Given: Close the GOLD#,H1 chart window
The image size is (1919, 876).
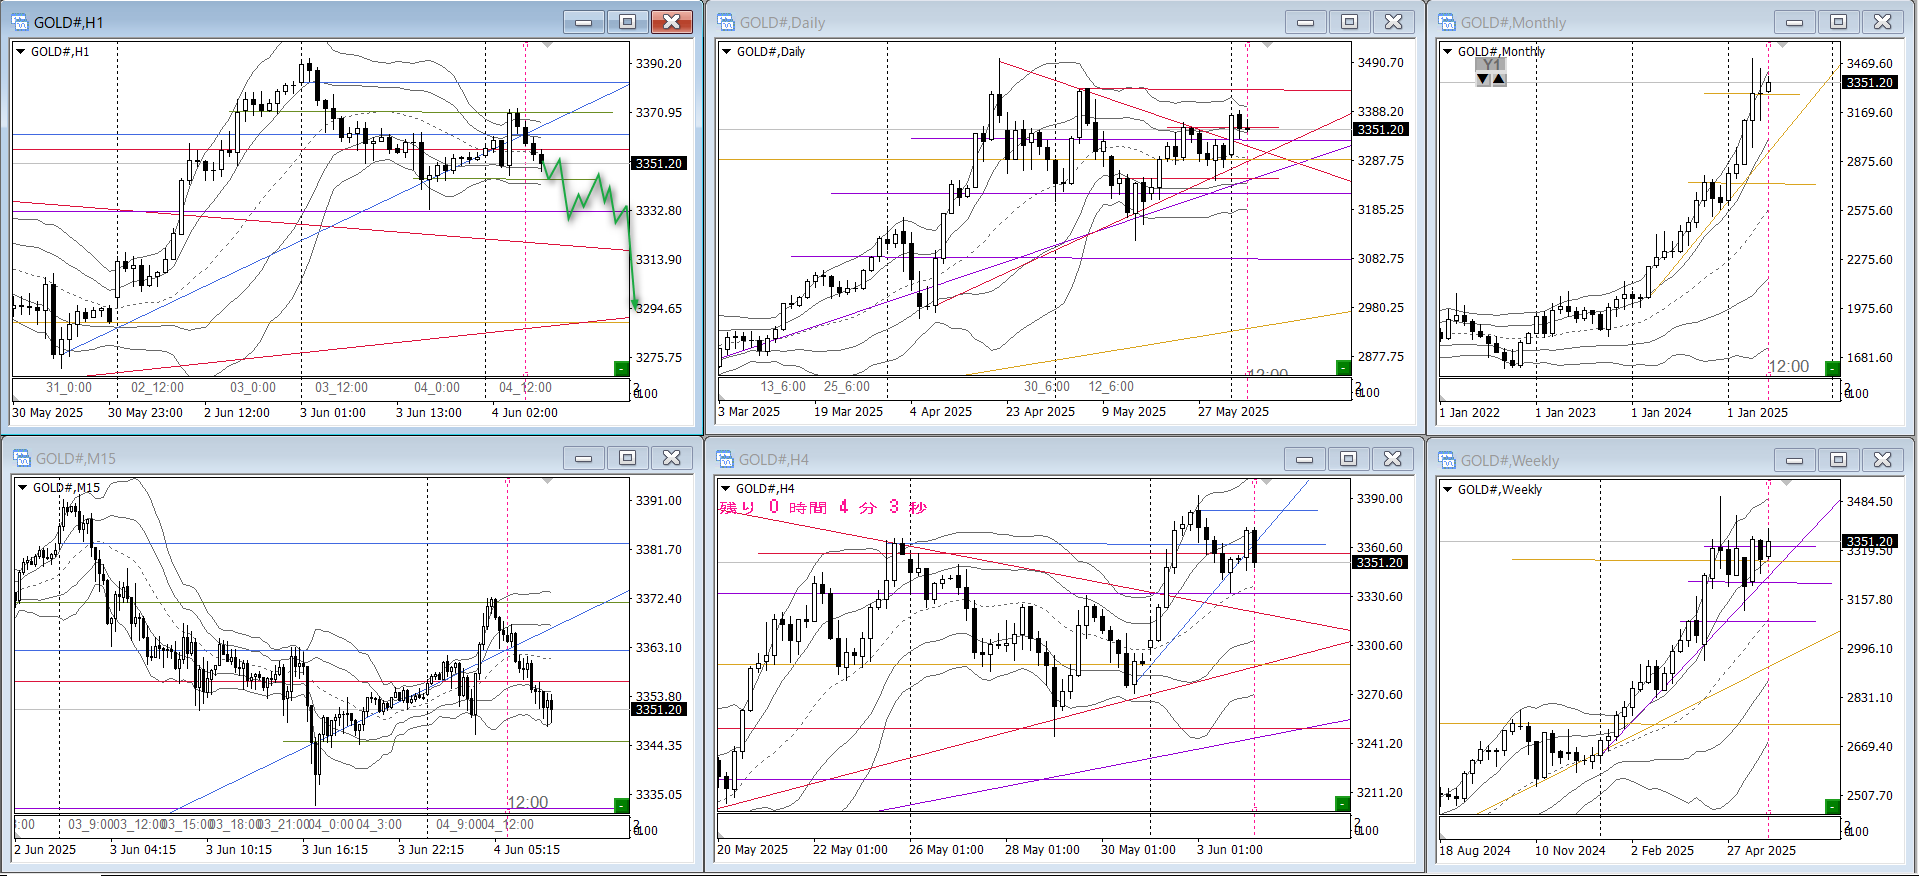Looking at the screenshot, I should click(672, 21).
